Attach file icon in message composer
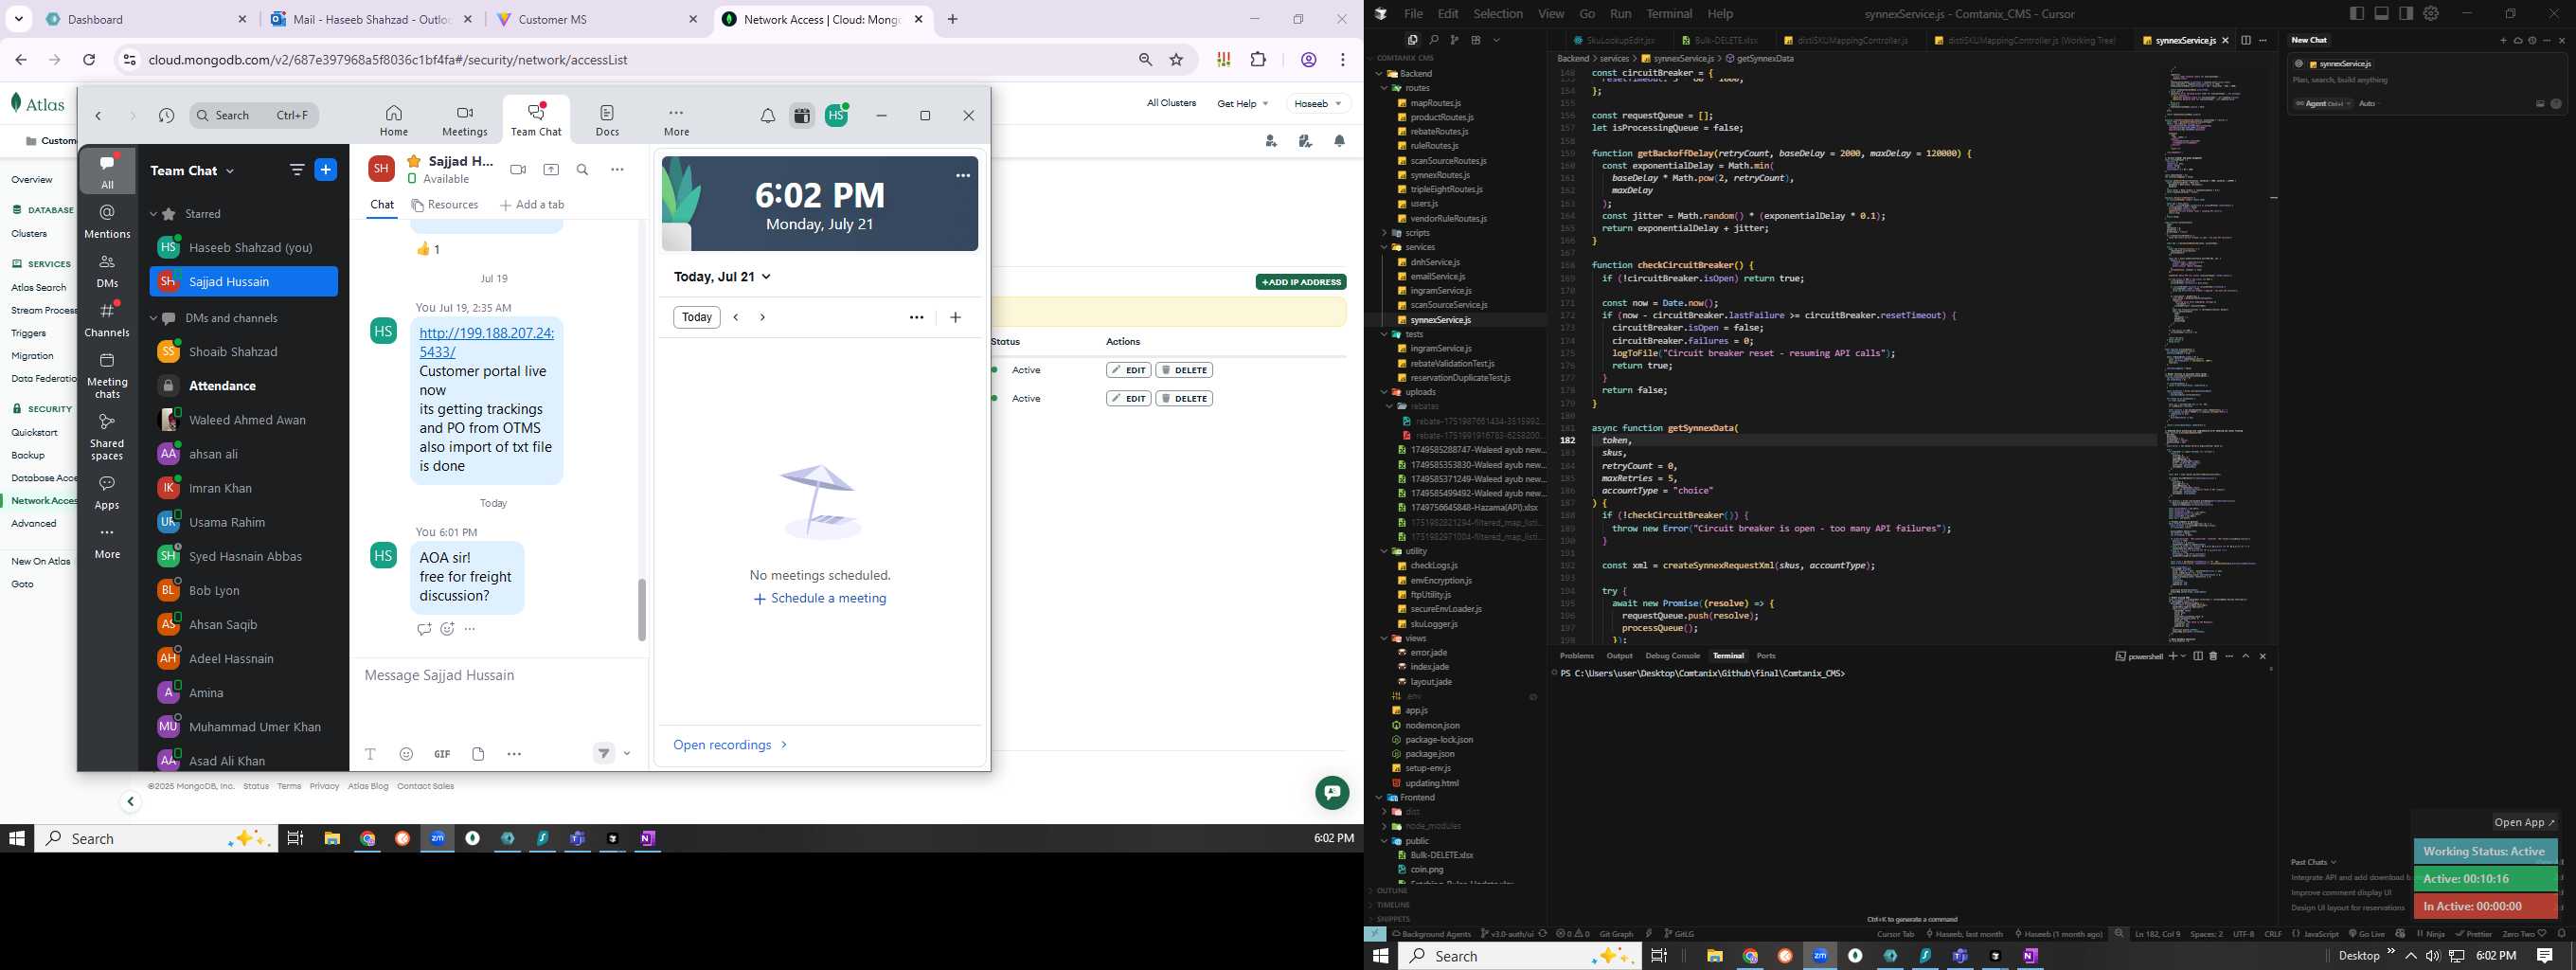2576x970 pixels. tap(478, 754)
